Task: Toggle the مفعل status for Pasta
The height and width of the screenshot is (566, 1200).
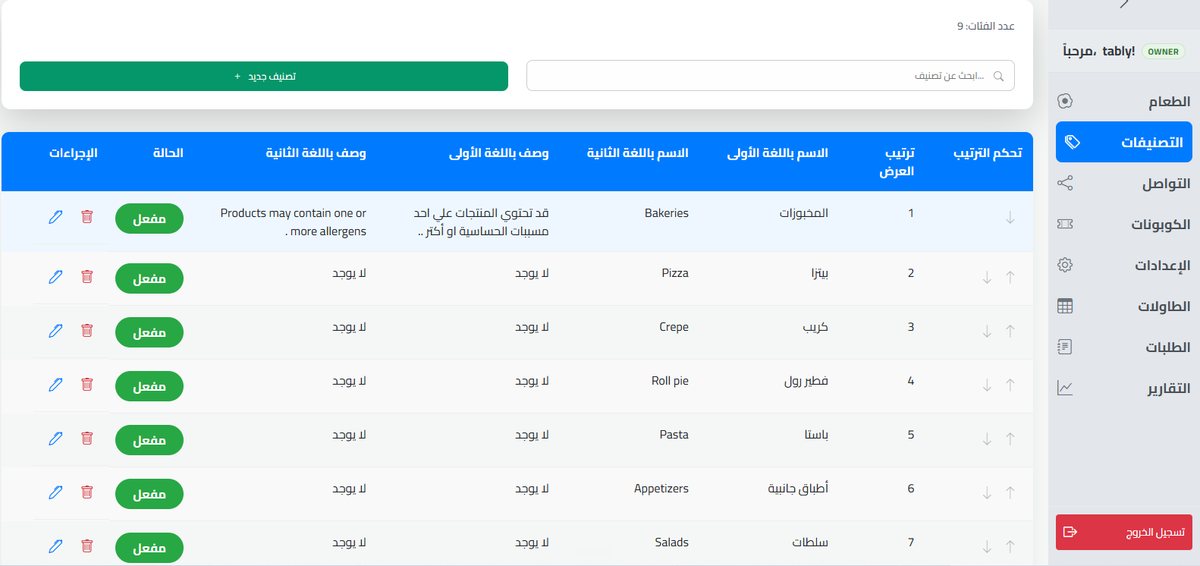Action: [150, 440]
